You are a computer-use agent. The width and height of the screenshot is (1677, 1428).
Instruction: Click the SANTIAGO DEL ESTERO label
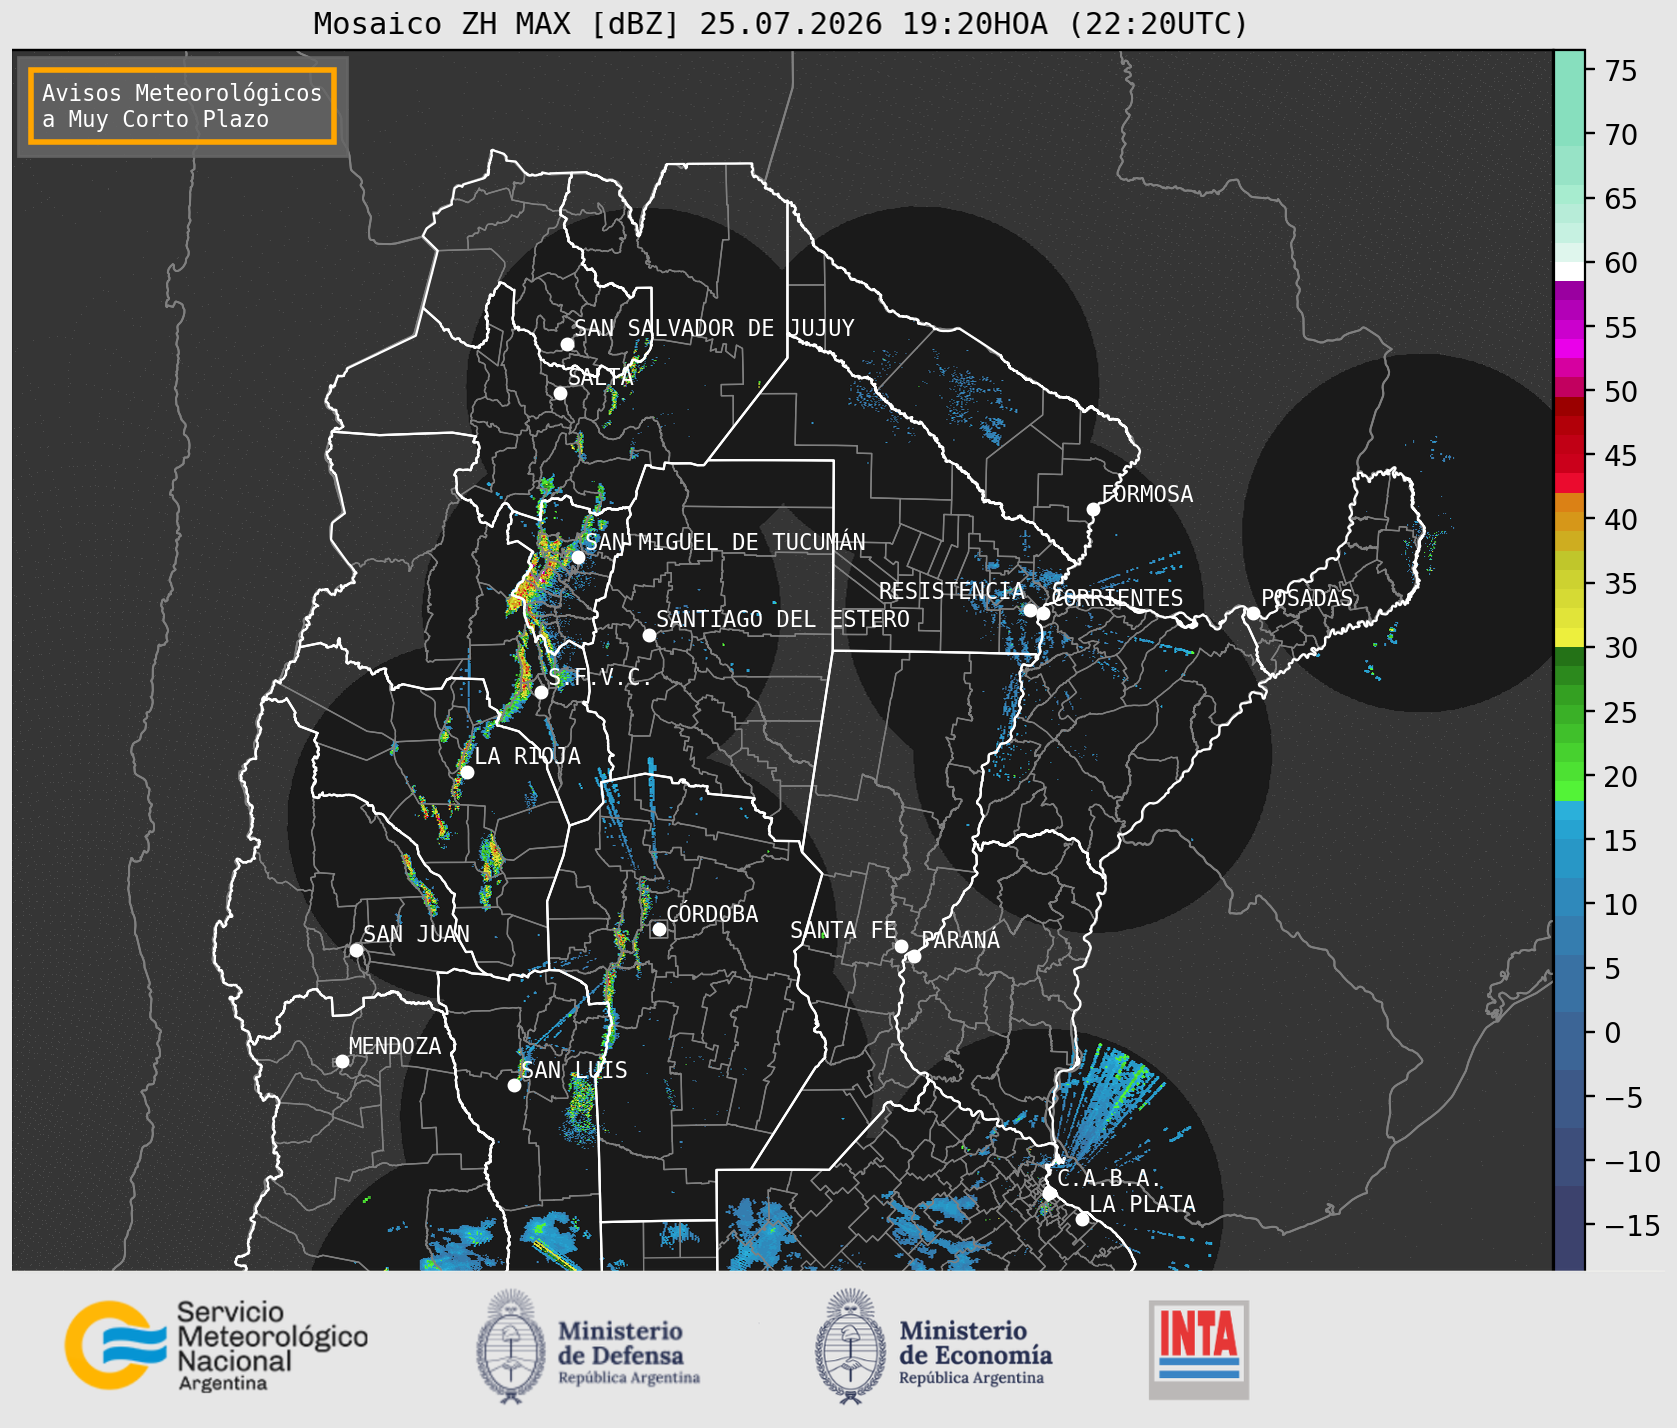[783, 619]
